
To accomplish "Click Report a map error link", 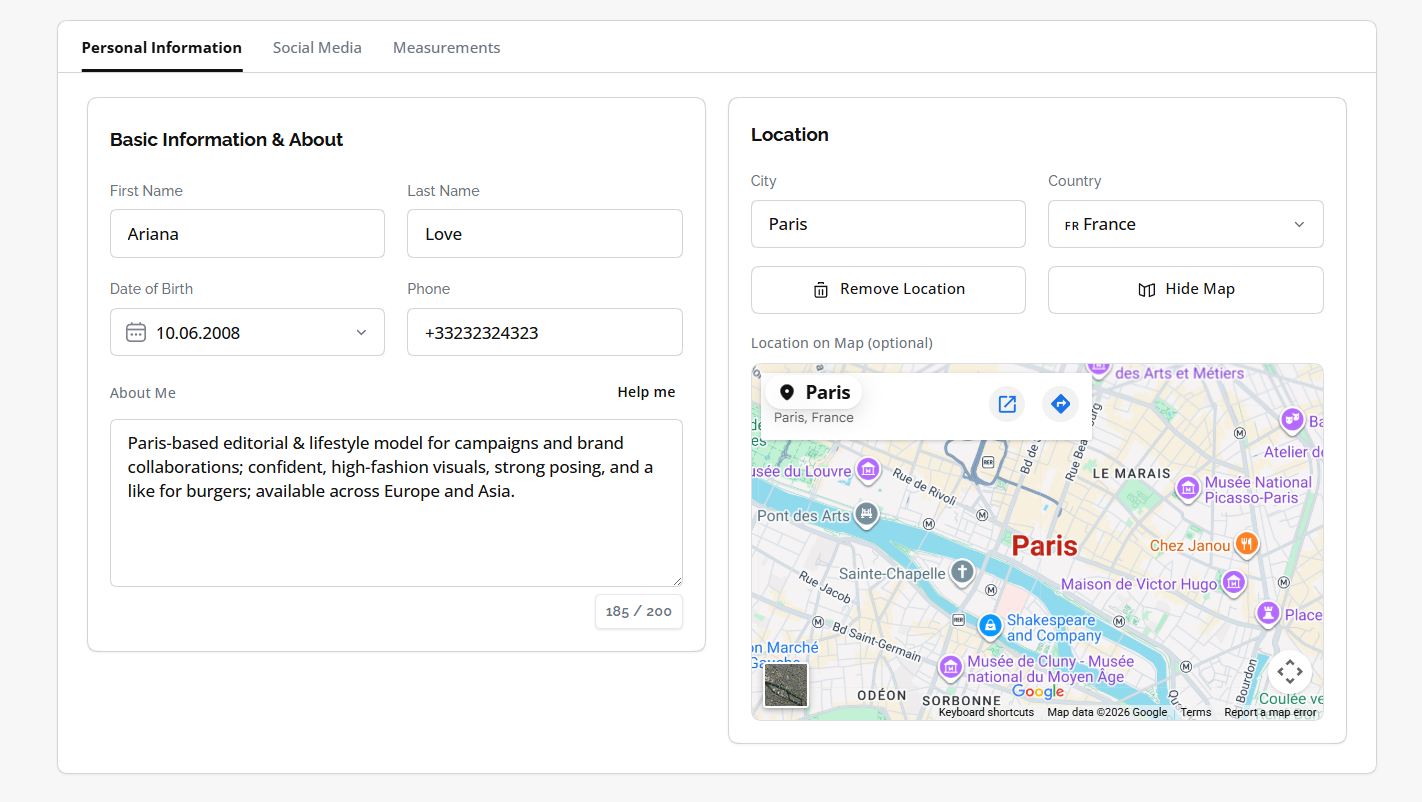I will pos(1270,712).
